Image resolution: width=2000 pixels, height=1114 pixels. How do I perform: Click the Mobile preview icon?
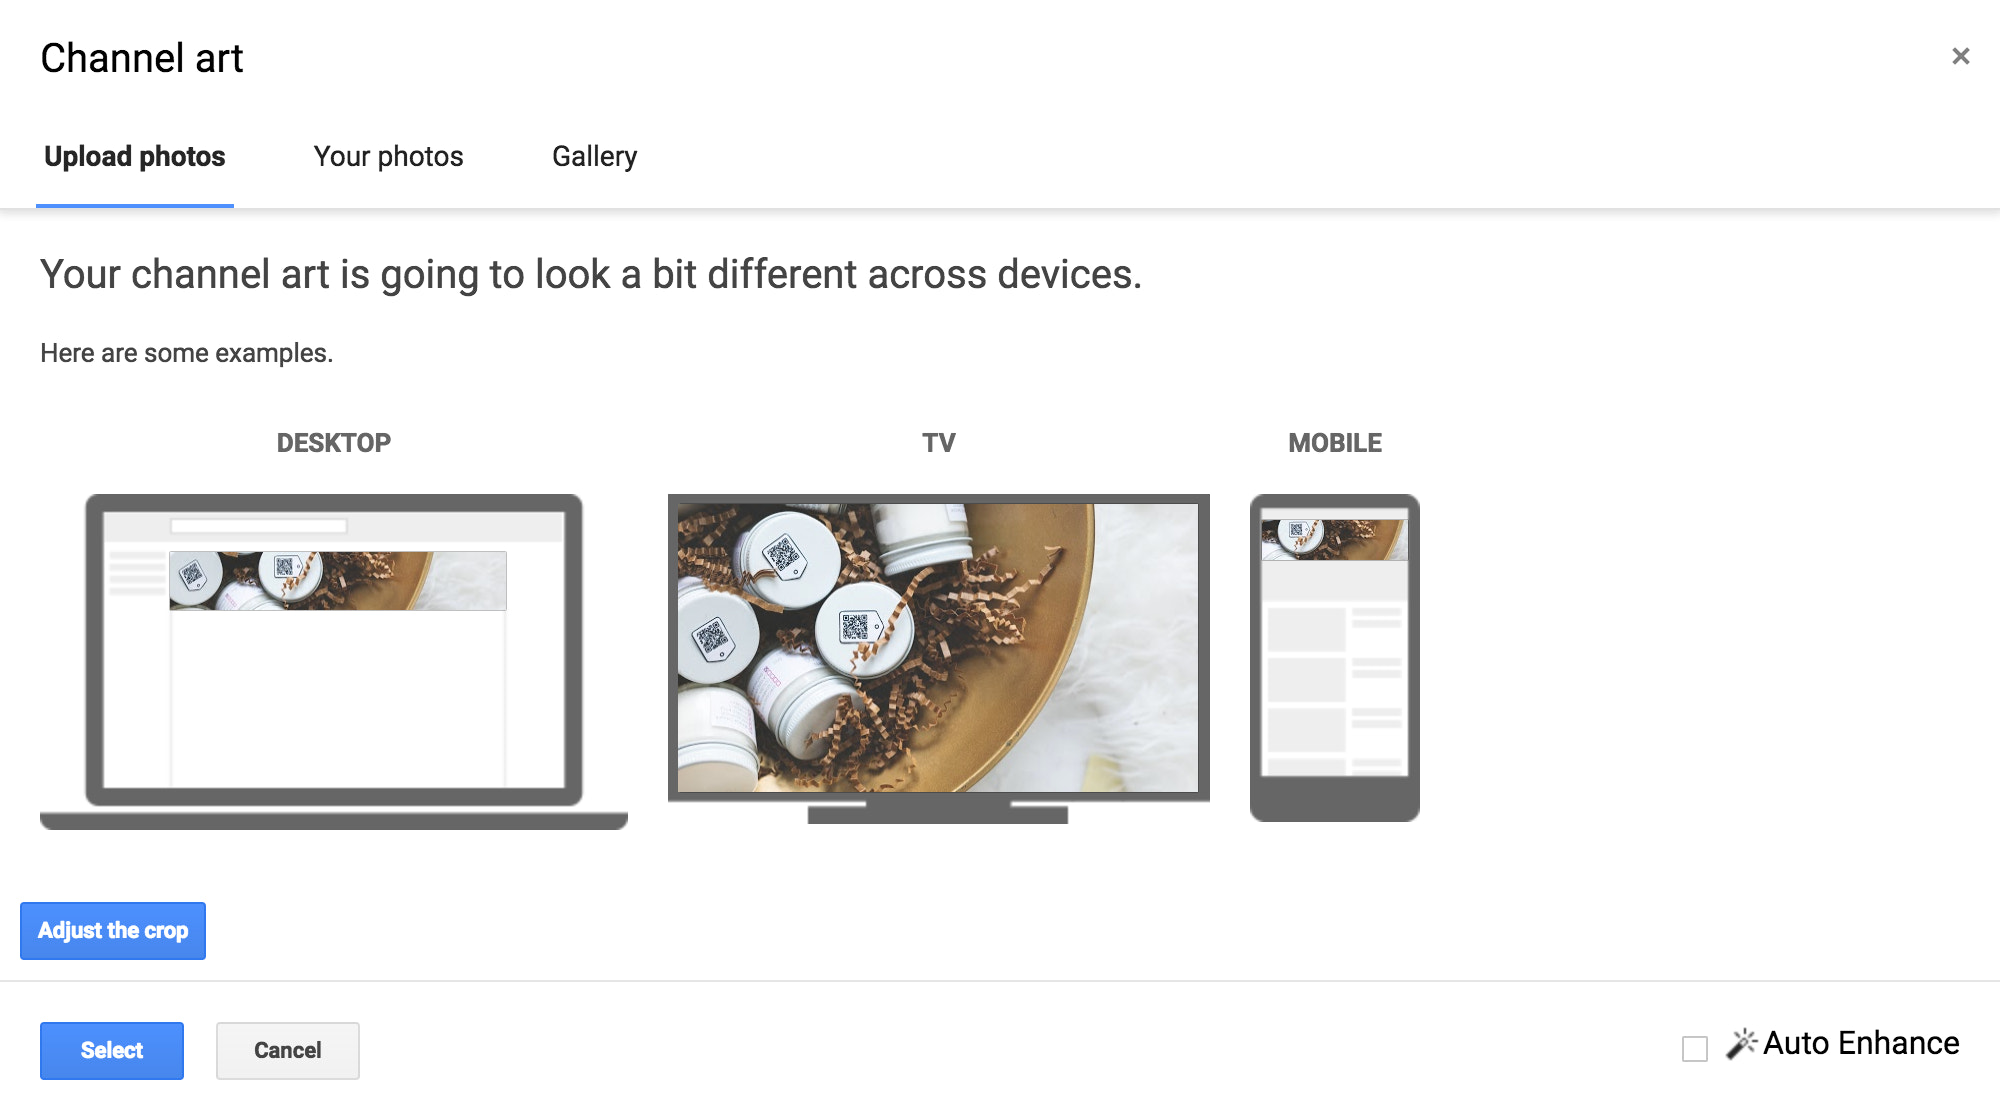click(x=1336, y=646)
